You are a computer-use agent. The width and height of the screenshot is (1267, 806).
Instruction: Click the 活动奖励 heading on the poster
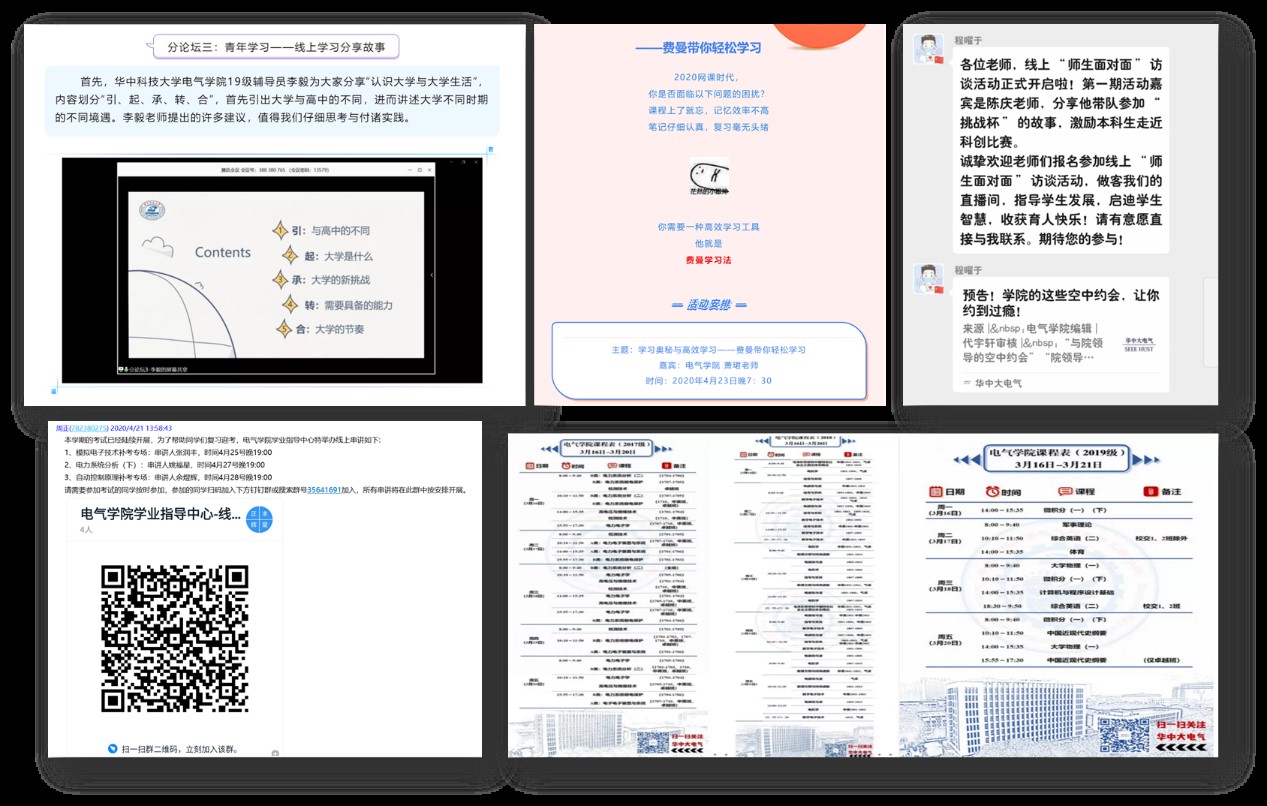pos(708,305)
